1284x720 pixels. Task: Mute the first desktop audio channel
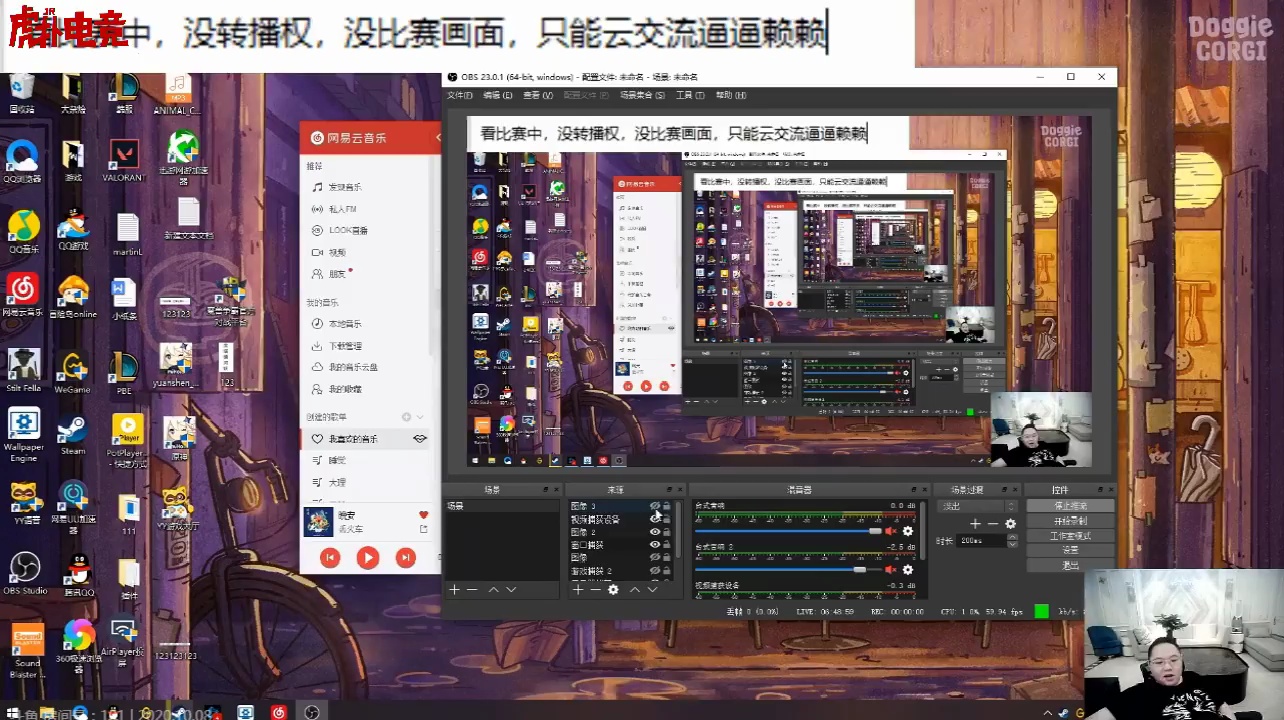tap(890, 531)
